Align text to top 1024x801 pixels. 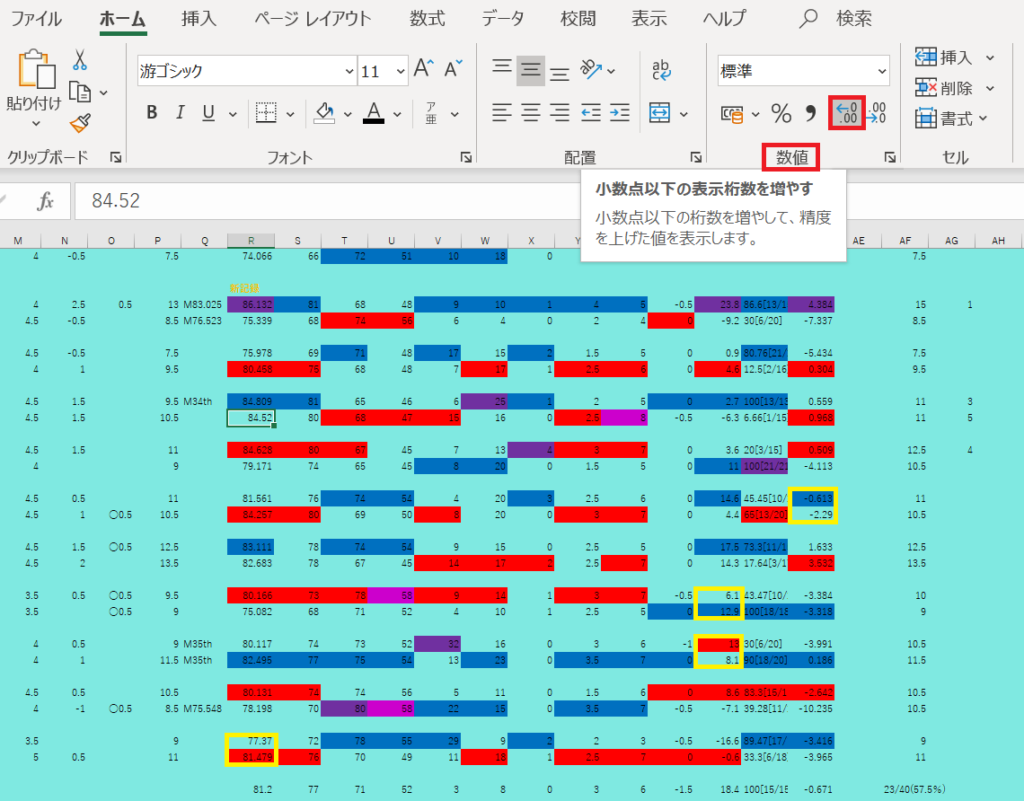click(x=502, y=67)
